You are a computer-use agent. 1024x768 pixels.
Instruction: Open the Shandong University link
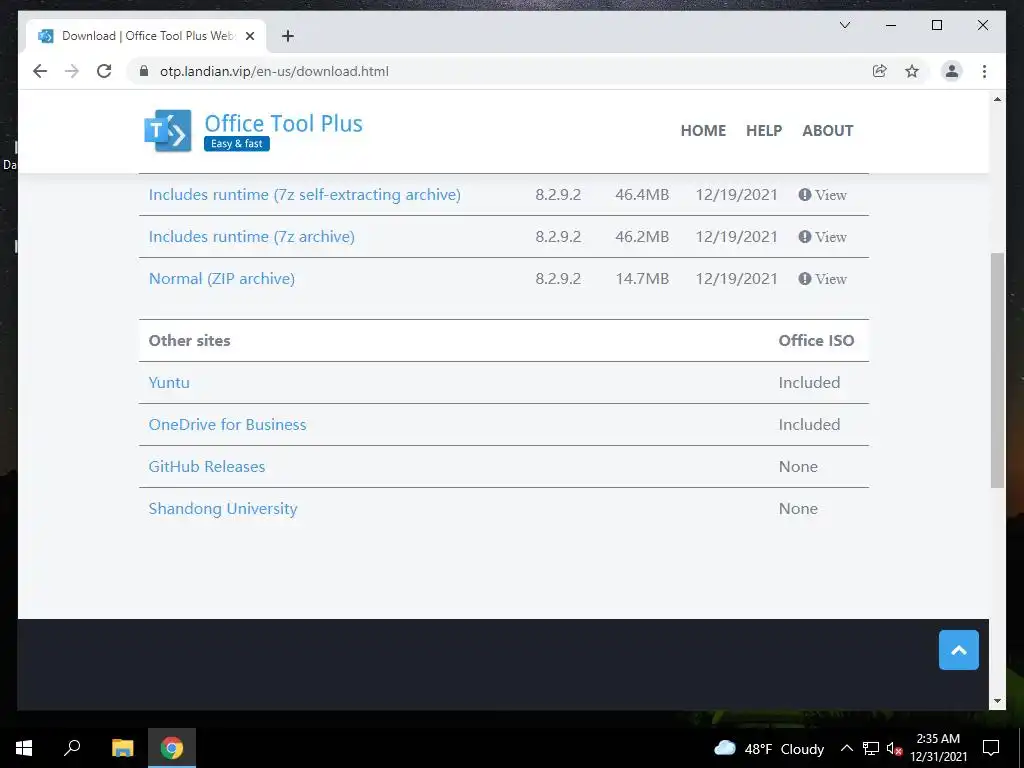pos(223,509)
